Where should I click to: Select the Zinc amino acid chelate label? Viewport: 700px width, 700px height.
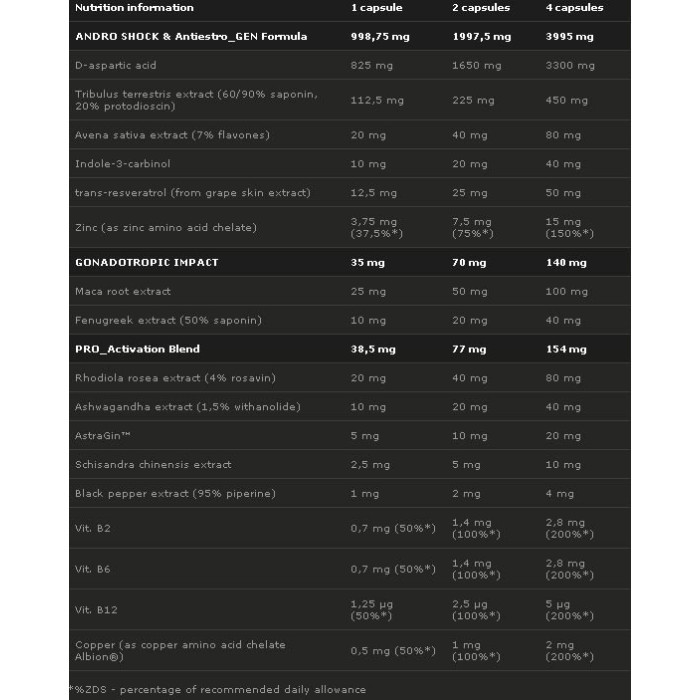tap(166, 227)
